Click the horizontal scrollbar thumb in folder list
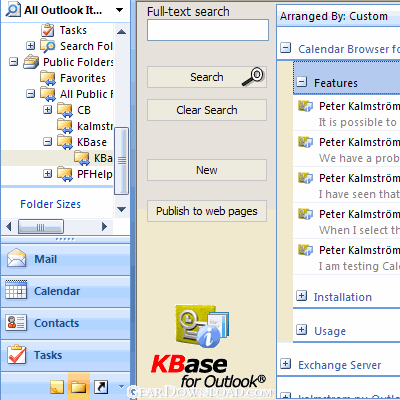This screenshot has width=400, height=400. 41,227
